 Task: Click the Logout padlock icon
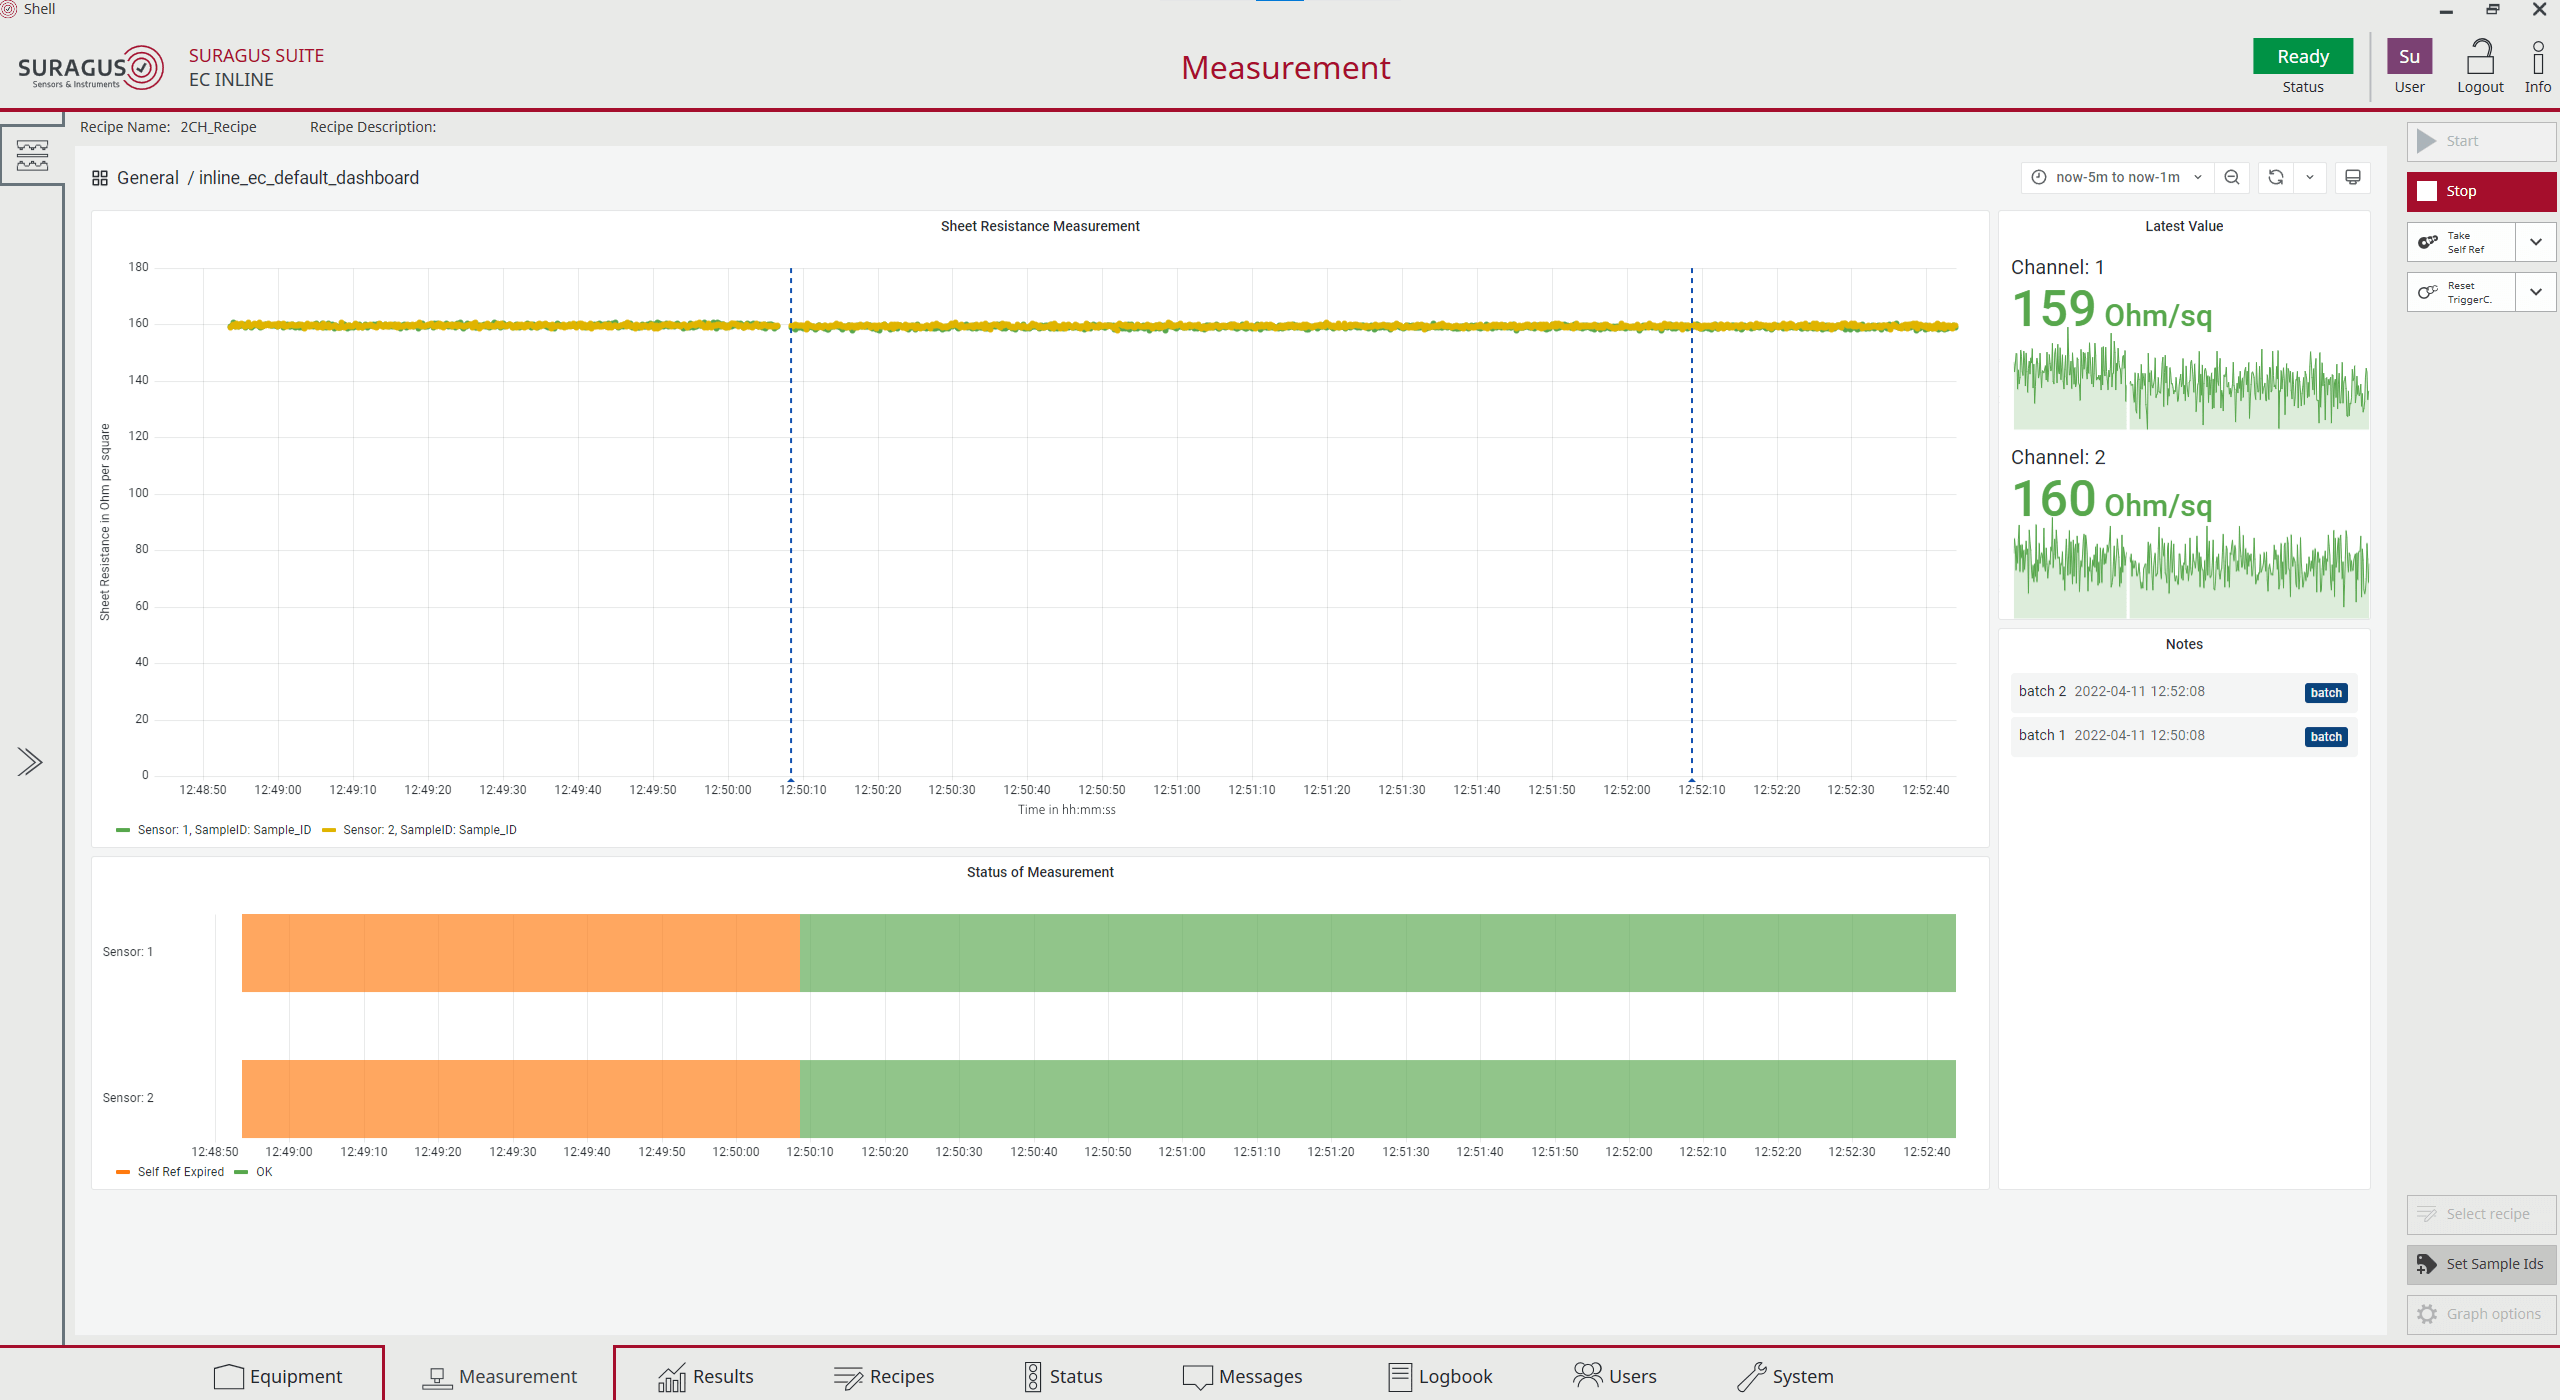pos(2480,58)
